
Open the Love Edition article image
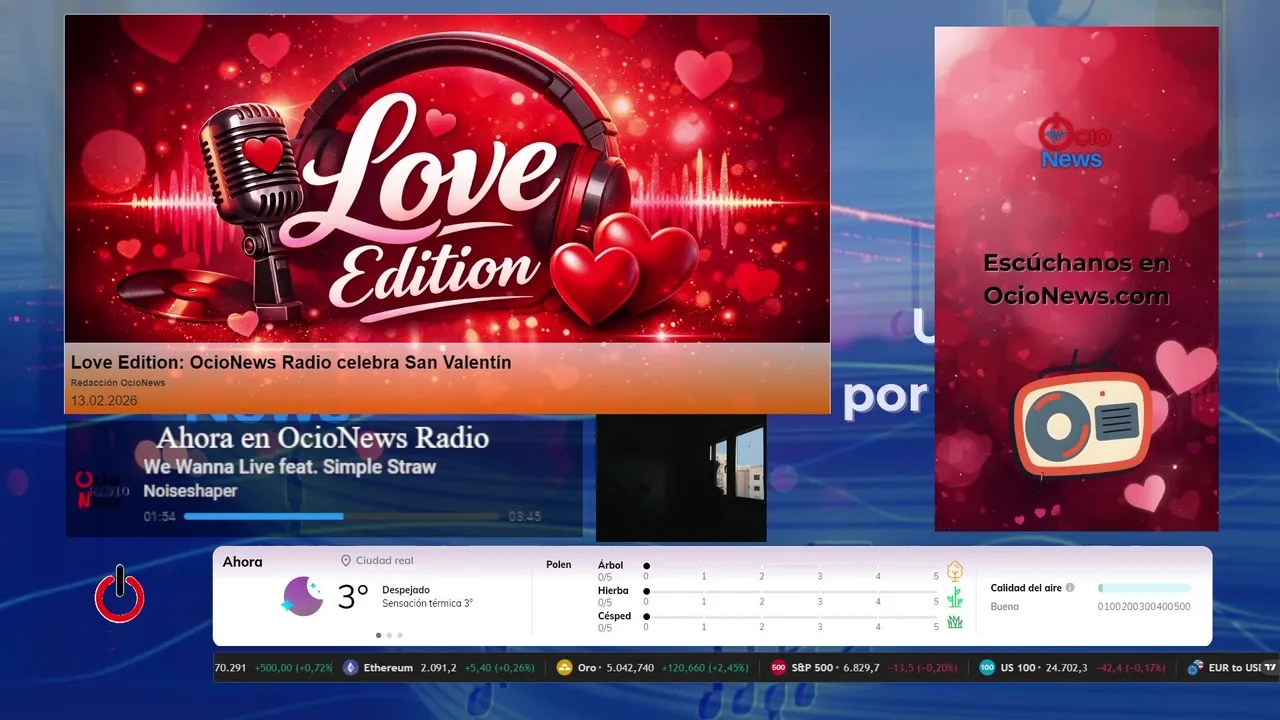(447, 179)
